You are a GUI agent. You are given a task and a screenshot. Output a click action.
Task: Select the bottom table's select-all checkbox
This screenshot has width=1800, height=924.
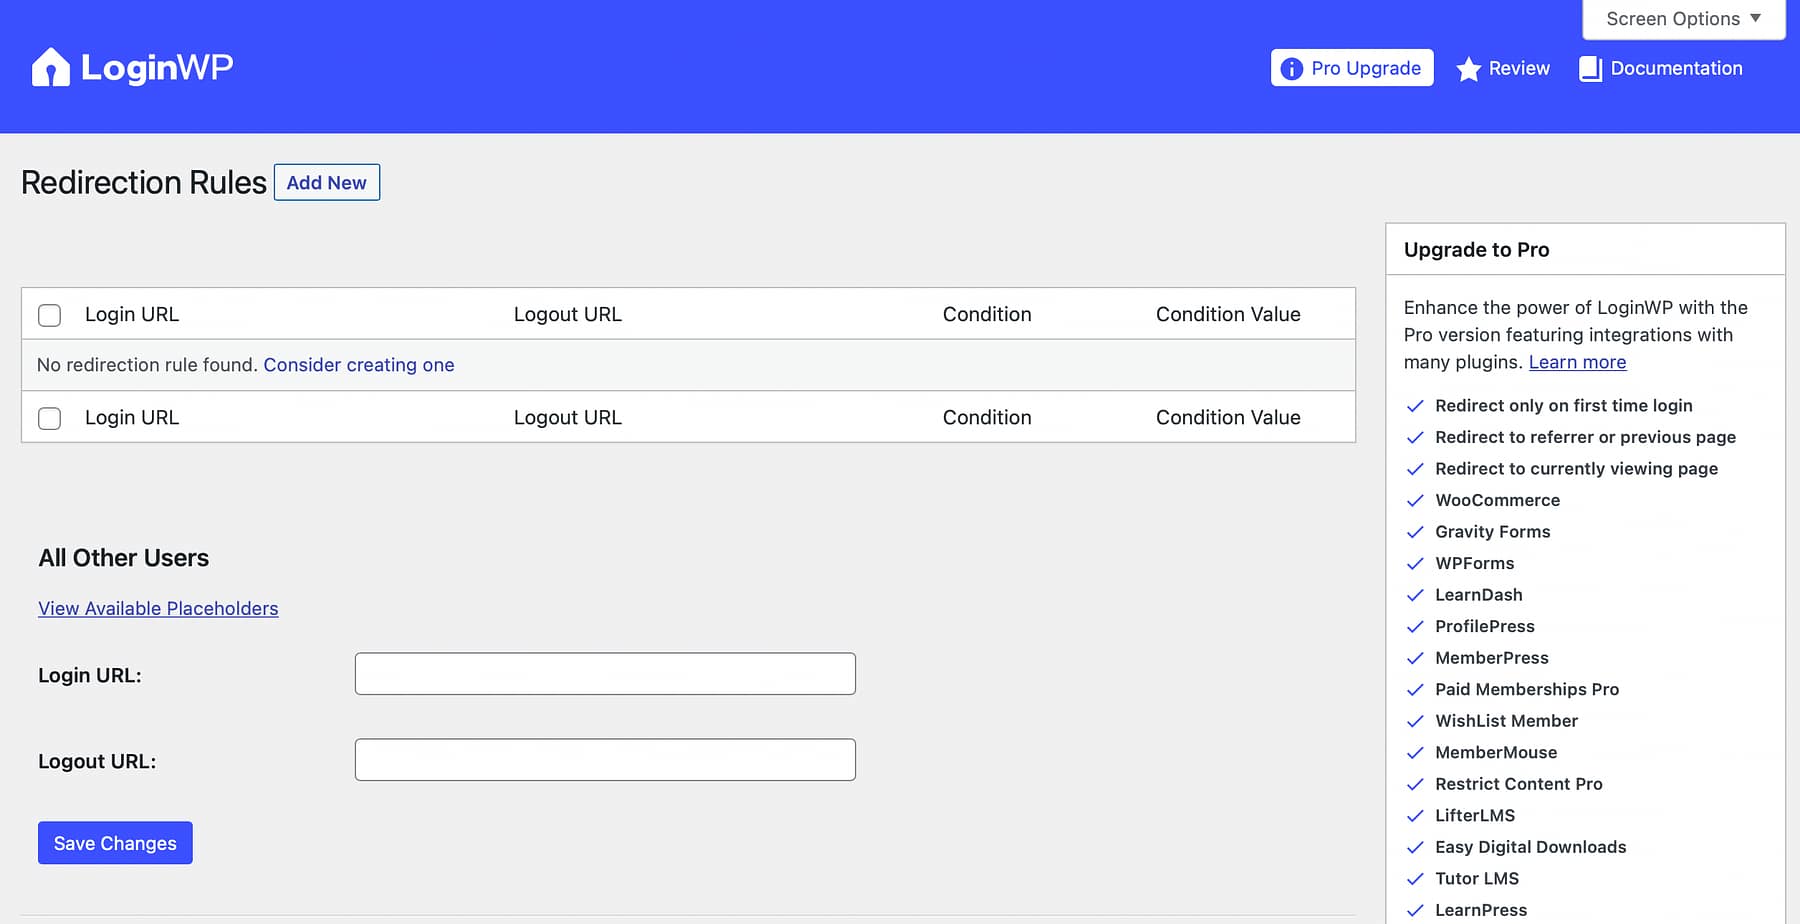(x=49, y=418)
